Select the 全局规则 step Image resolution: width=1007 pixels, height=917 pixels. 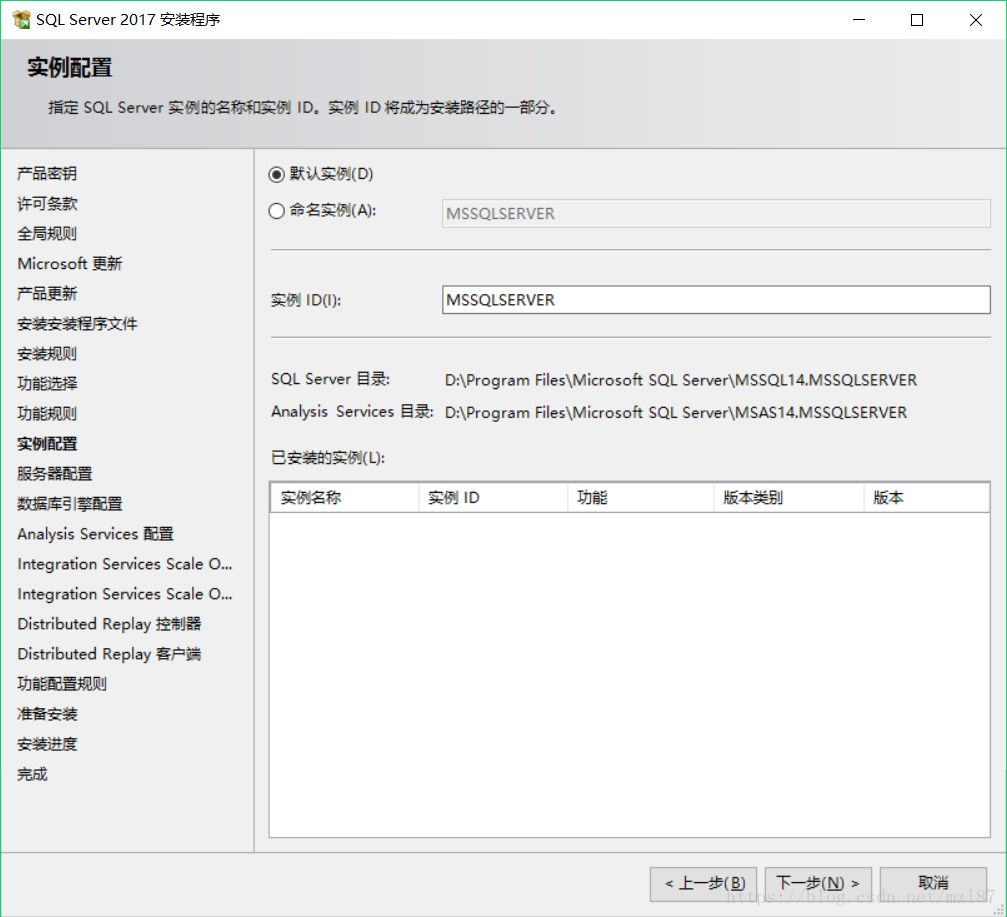pyautogui.click(x=47, y=234)
